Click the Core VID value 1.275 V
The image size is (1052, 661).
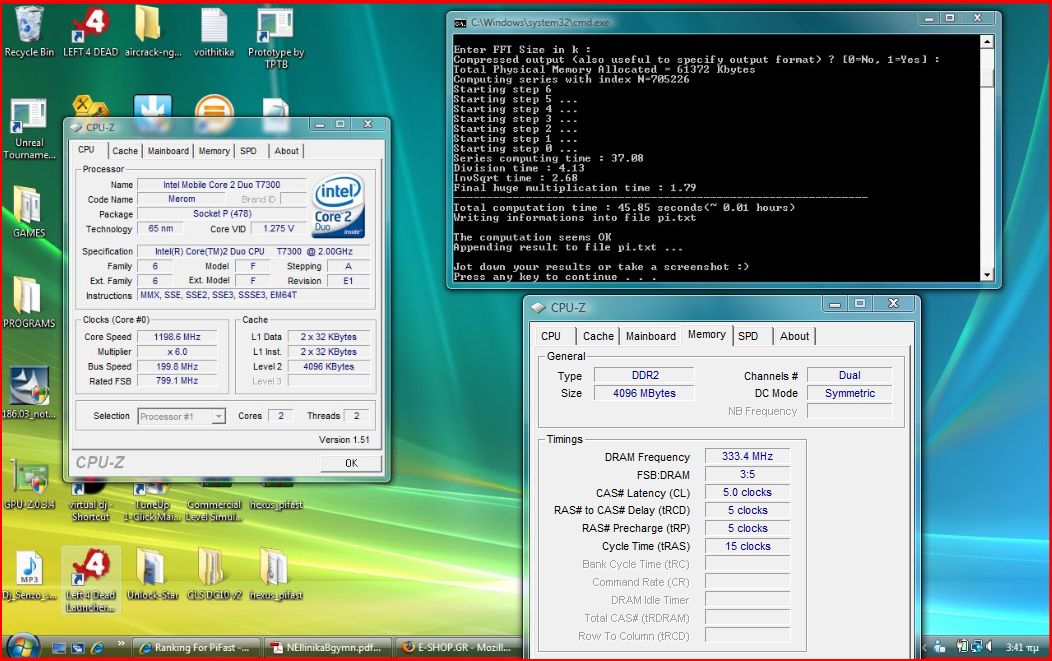[278, 229]
